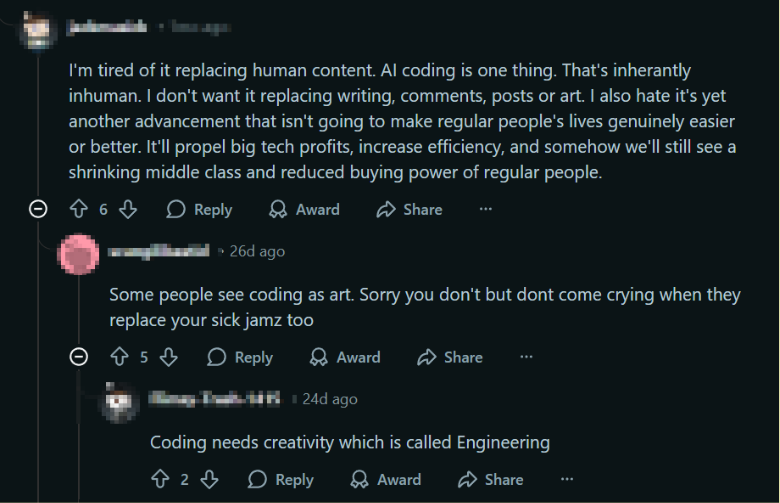This screenshot has width=780, height=503.
Task: Share the comment with 6 points
Action: click(409, 209)
